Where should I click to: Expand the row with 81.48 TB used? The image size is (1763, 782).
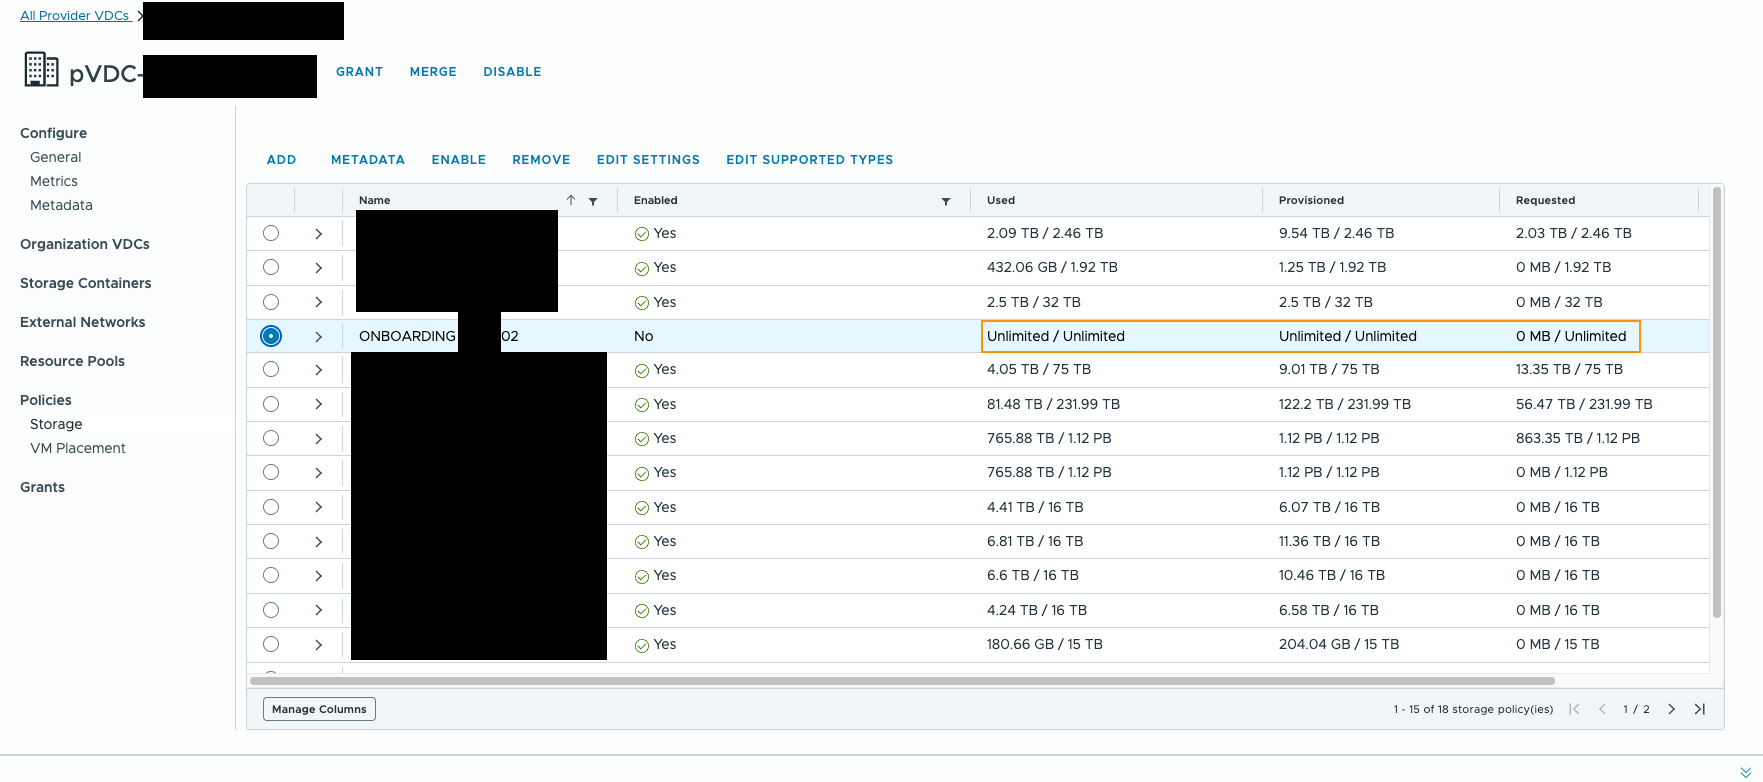319,405
